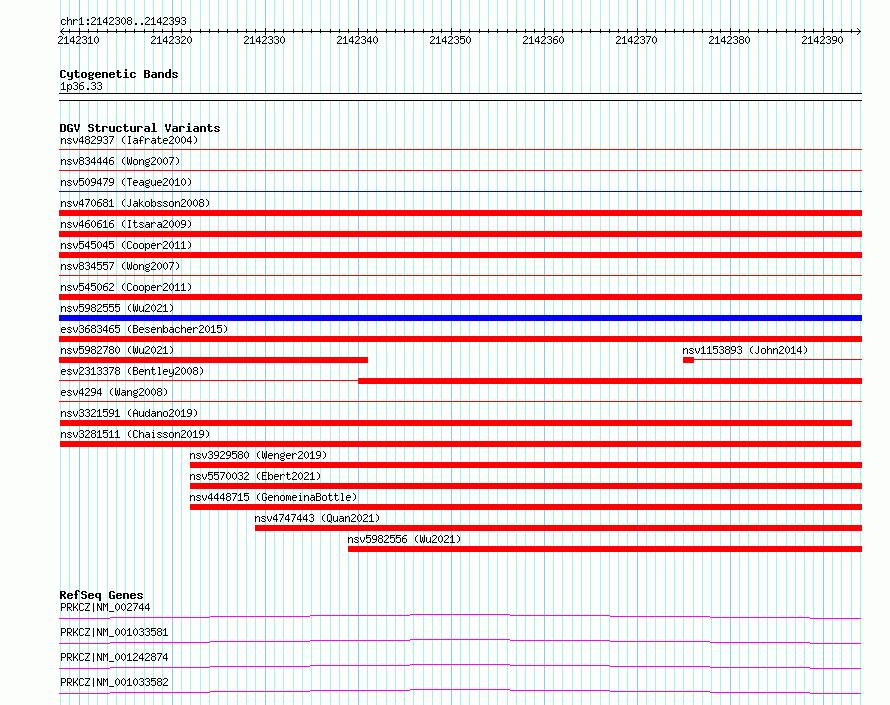Select the 1p36.33 cytogenetic band label
Screen dimensions: 890x705
[x=81, y=86]
